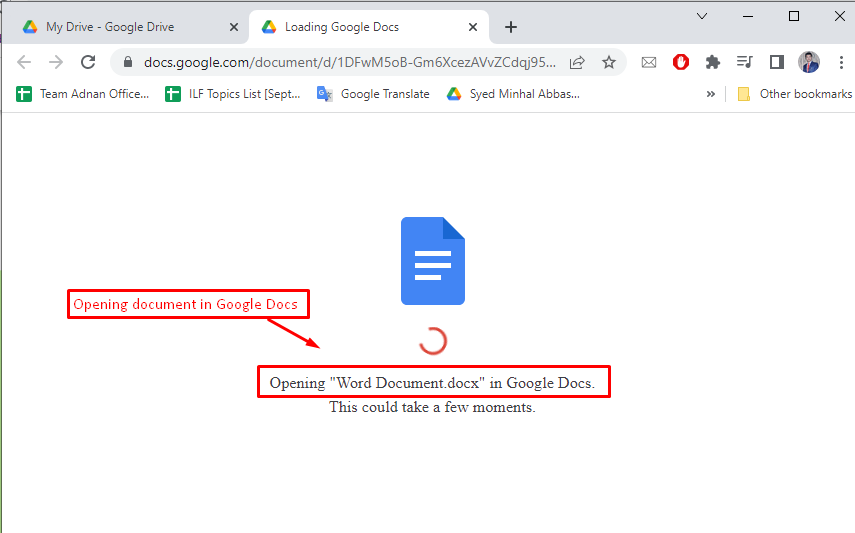
Task: Maximize the Chrome window
Action: coord(794,16)
